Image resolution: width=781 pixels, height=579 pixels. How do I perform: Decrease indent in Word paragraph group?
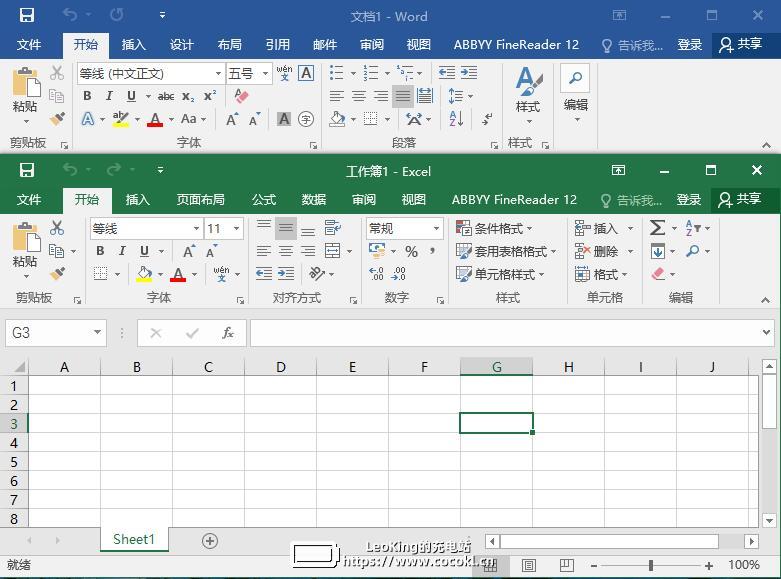447,73
